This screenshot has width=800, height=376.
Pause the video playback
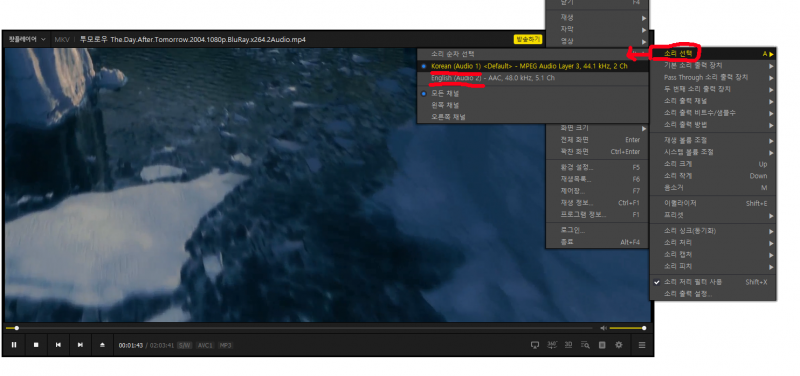point(14,345)
